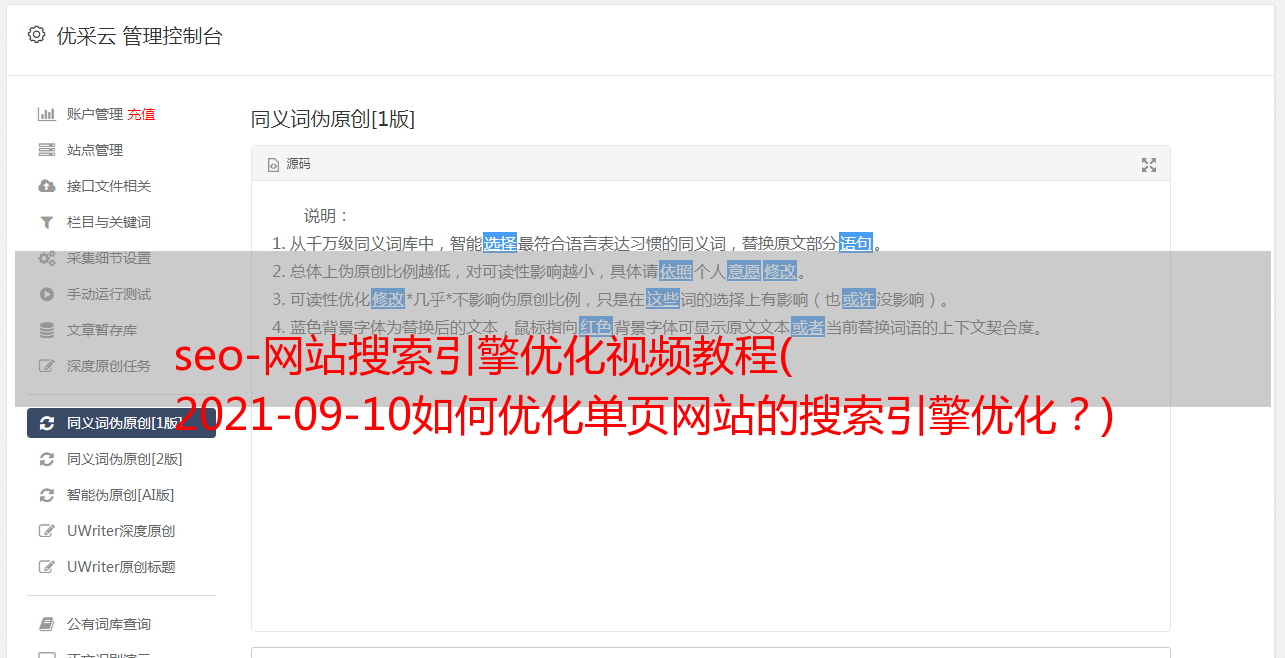Click the gear icon beside 优采云 管理控制台
1285x658 pixels.
point(37,35)
